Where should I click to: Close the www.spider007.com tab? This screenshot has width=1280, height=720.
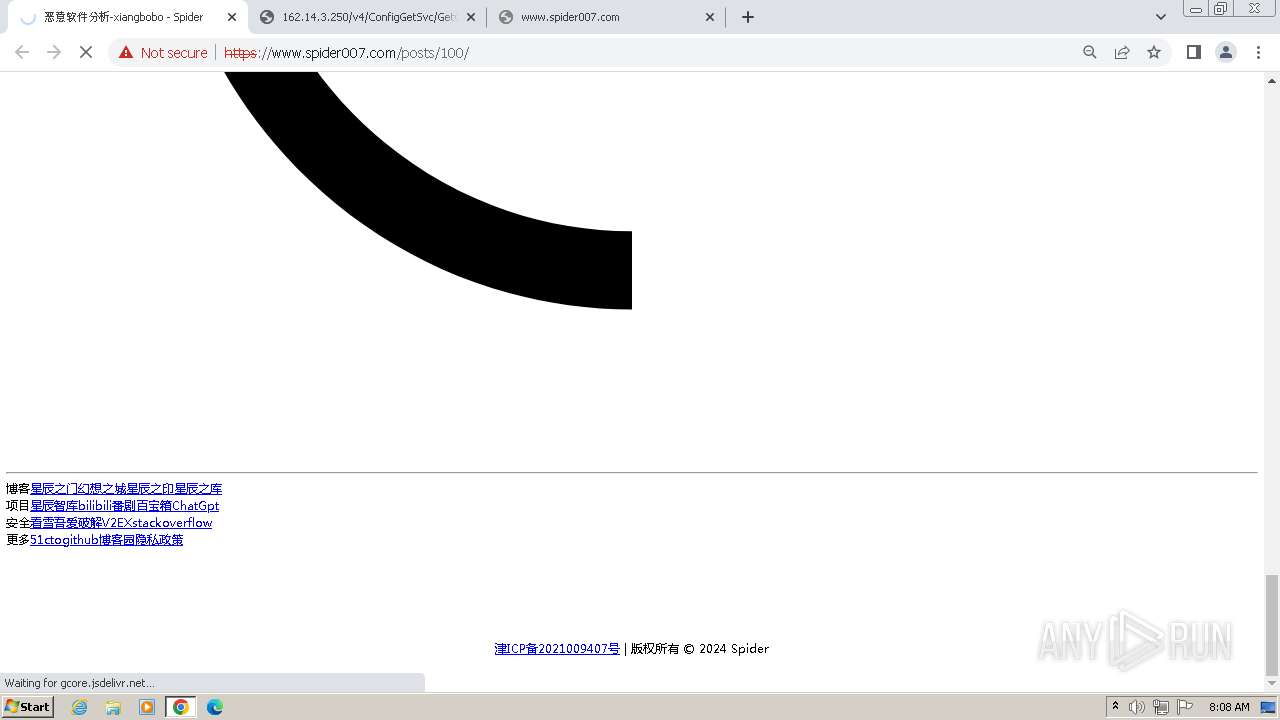(x=710, y=17)
